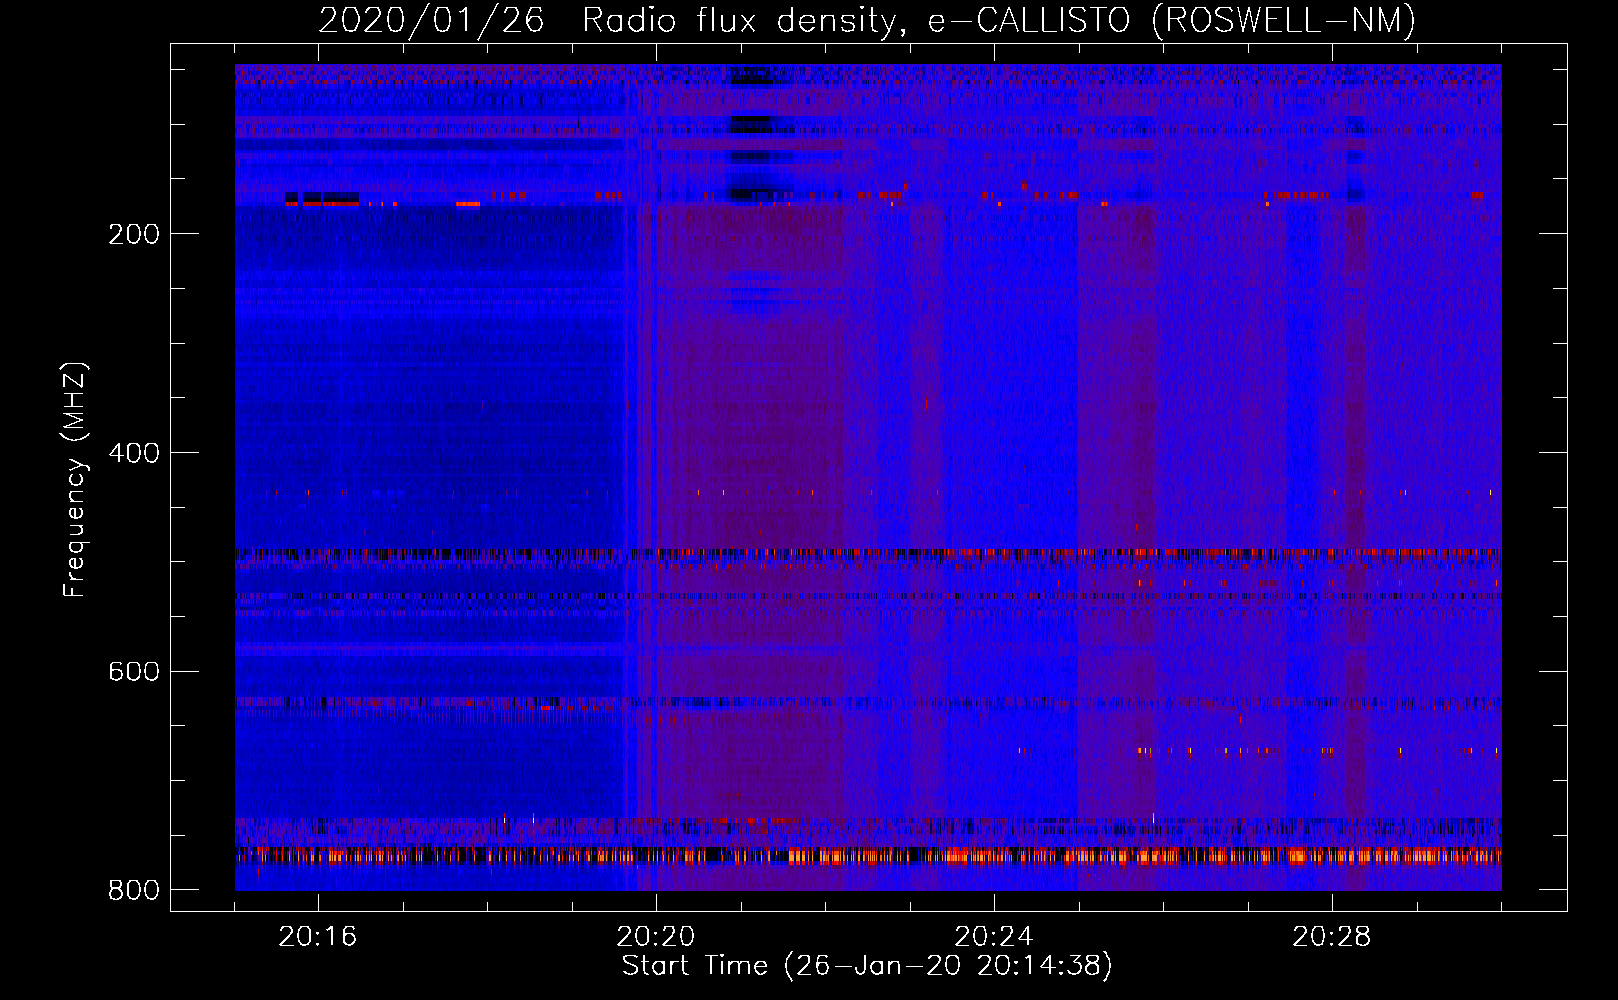Click the '800' frequency tick label

click(134, 890)
